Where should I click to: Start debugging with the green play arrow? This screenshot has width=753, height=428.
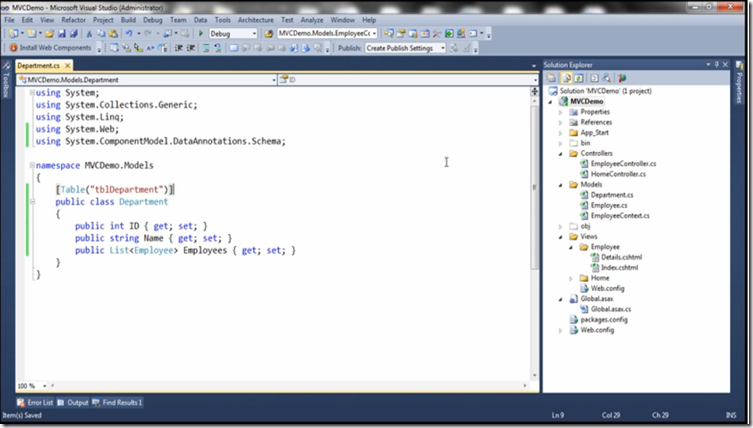click(201, 34)
